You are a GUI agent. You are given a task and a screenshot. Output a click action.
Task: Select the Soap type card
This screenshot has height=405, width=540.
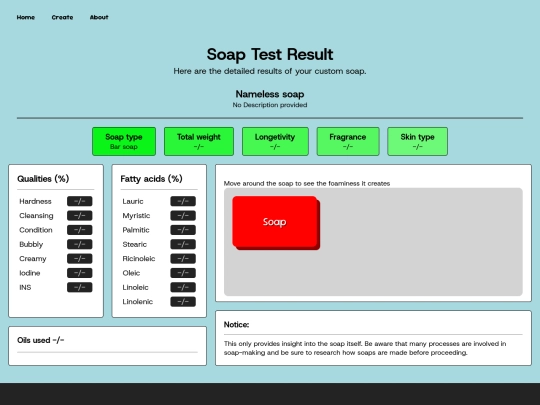pos(124,142)
